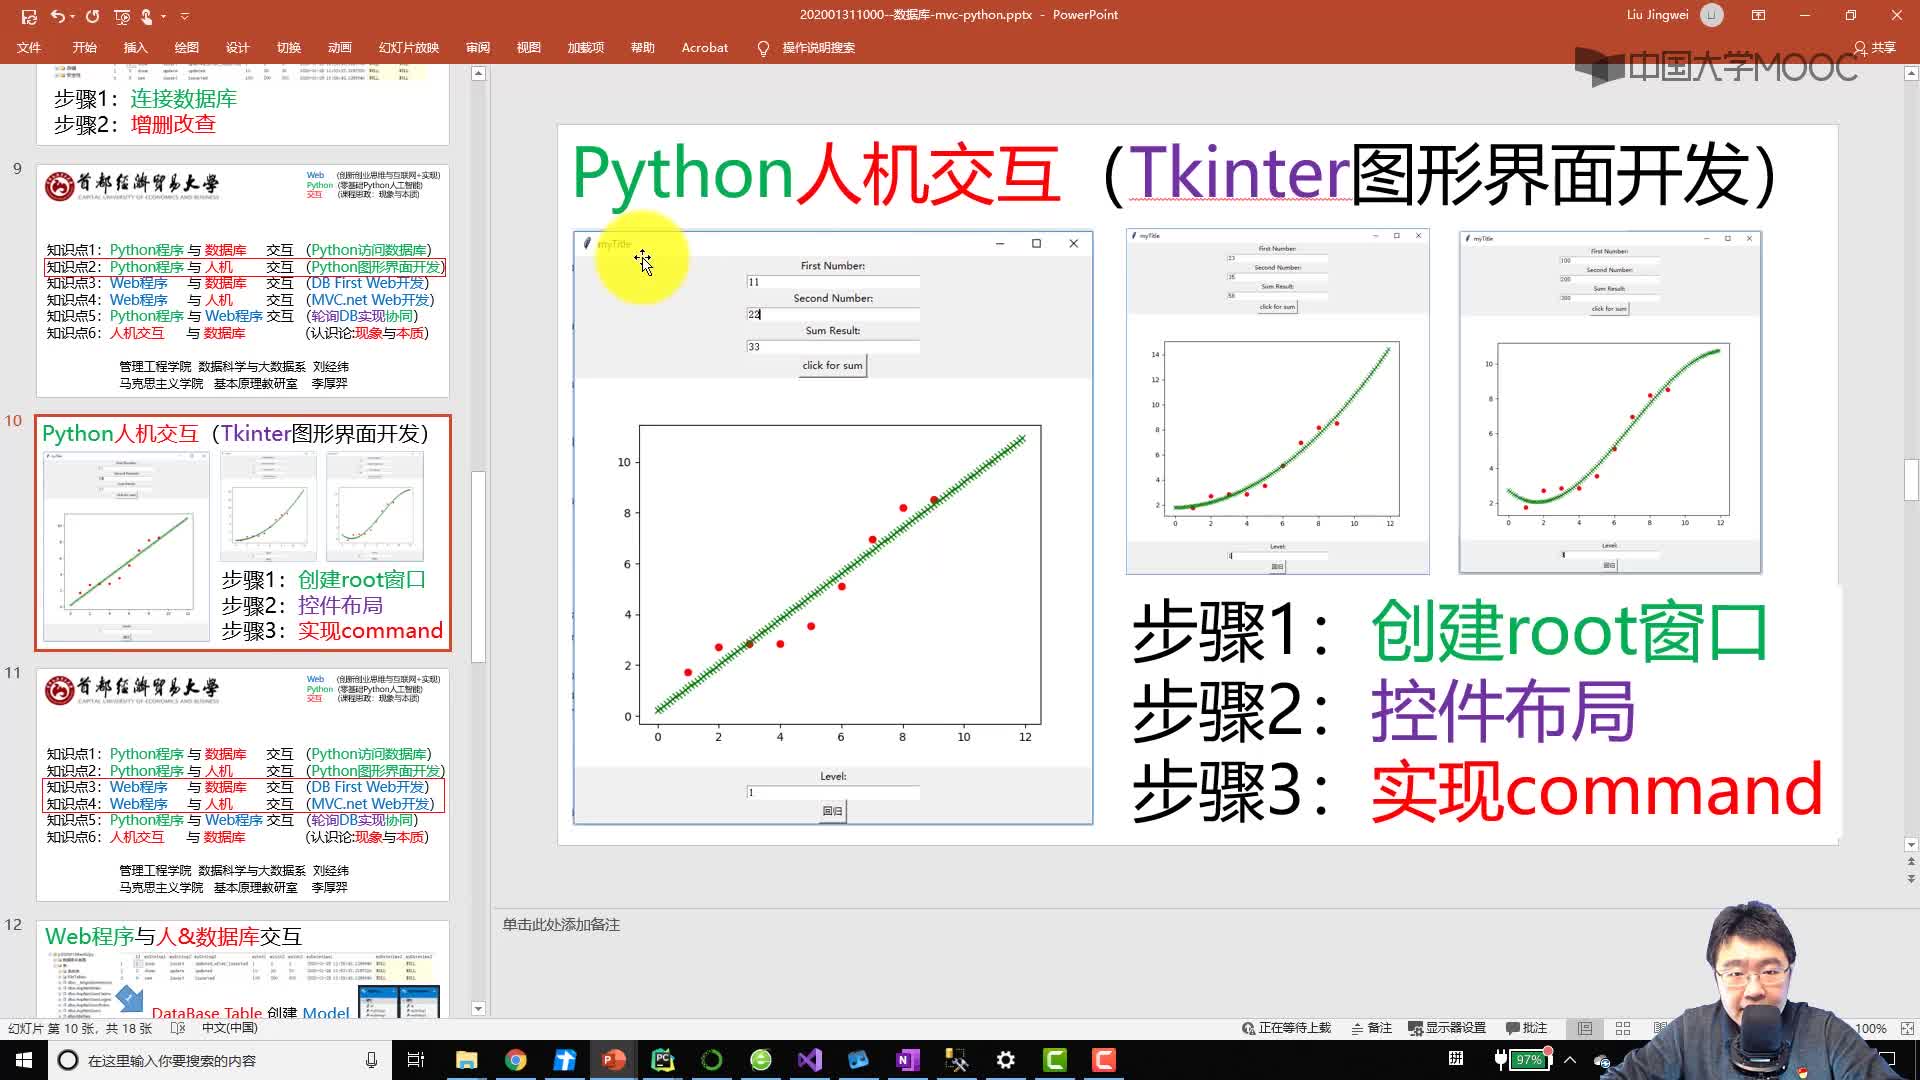Click text 步骤2：控件布局 on slide
Screen dimensions: 1920x1080
click(1384, 711)
